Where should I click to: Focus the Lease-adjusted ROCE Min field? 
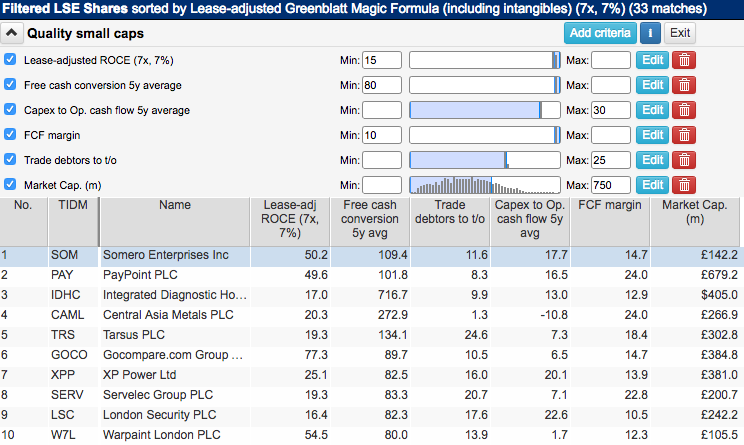click(x=382, y=60)
